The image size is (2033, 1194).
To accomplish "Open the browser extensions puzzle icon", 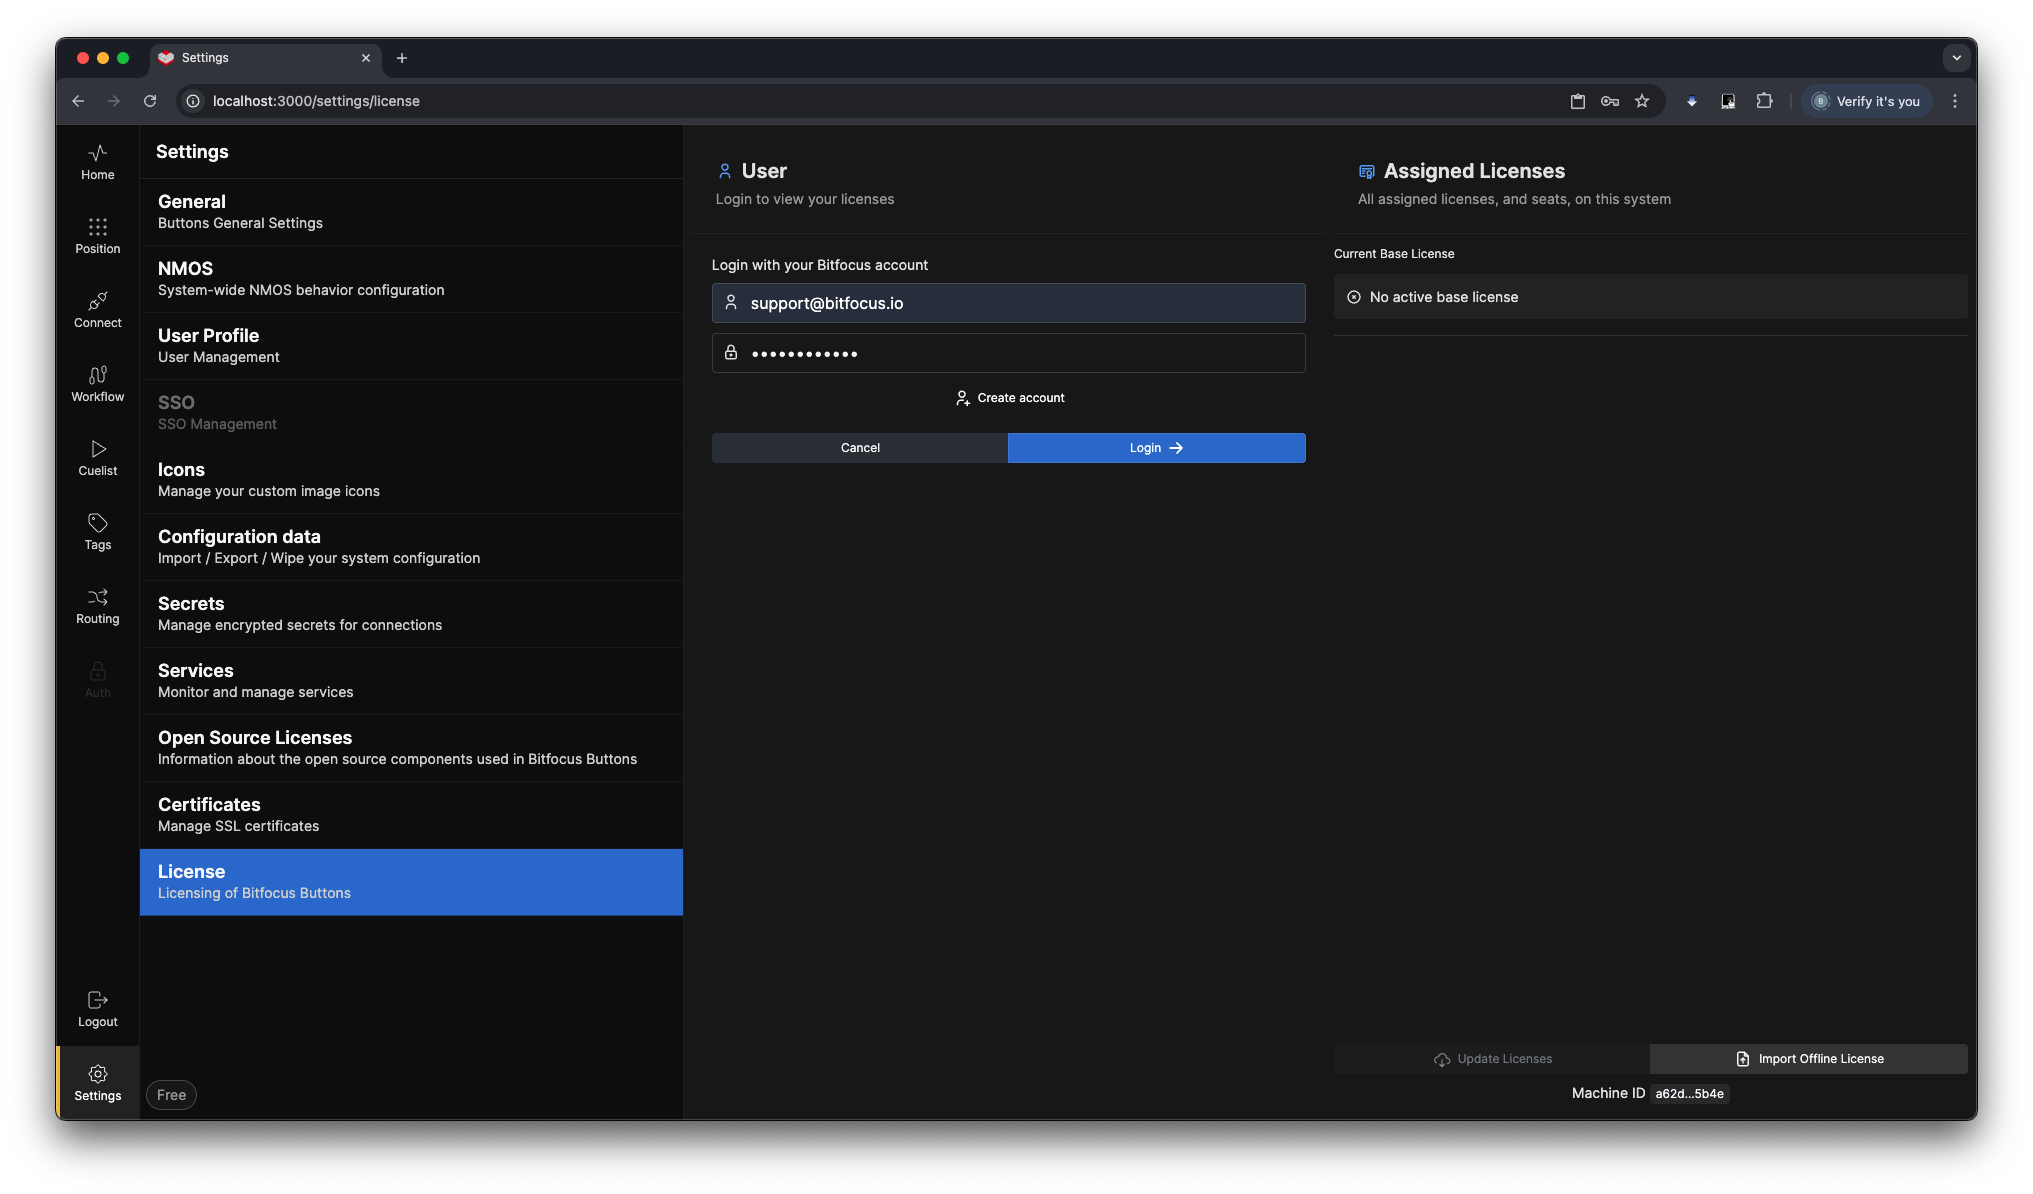I will click(x=1764, y=101).
